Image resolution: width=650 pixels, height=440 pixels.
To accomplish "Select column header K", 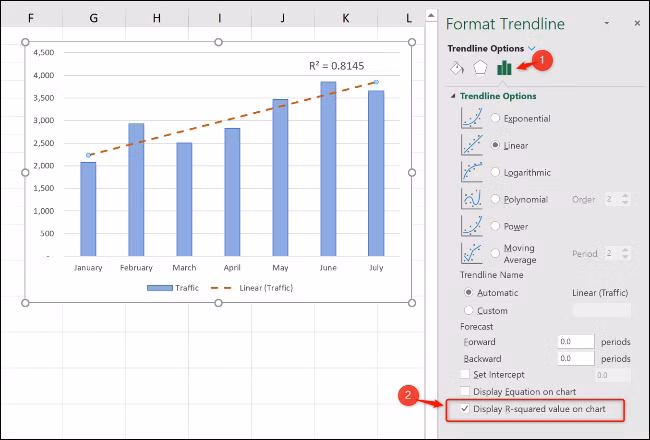I will coord(346,18).
